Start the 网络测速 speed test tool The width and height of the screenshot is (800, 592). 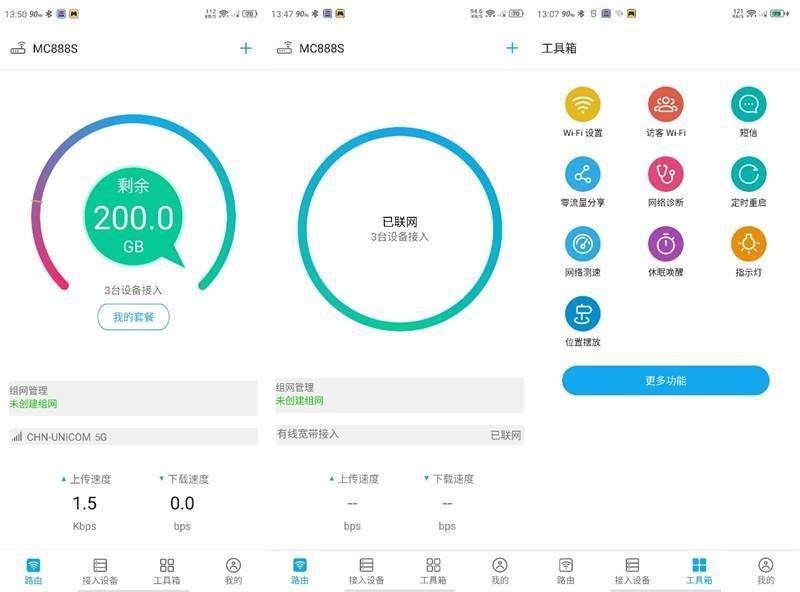pos(582,244)
